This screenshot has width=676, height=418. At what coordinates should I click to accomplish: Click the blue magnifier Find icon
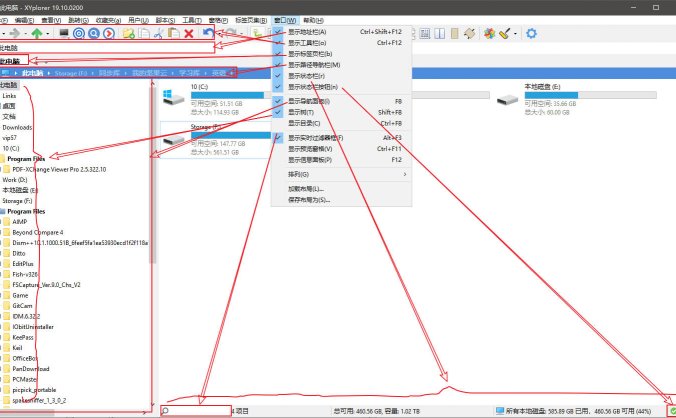94,33
